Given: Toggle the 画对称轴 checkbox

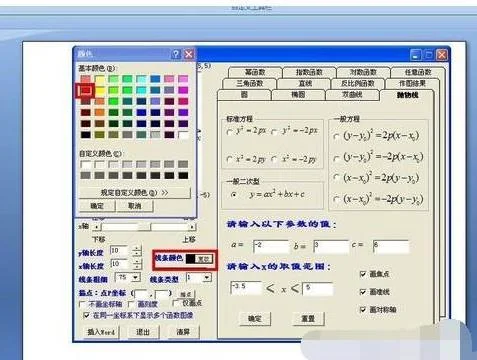Looking at the screenshot, I should pyautogui.click(x=363, y=310).
